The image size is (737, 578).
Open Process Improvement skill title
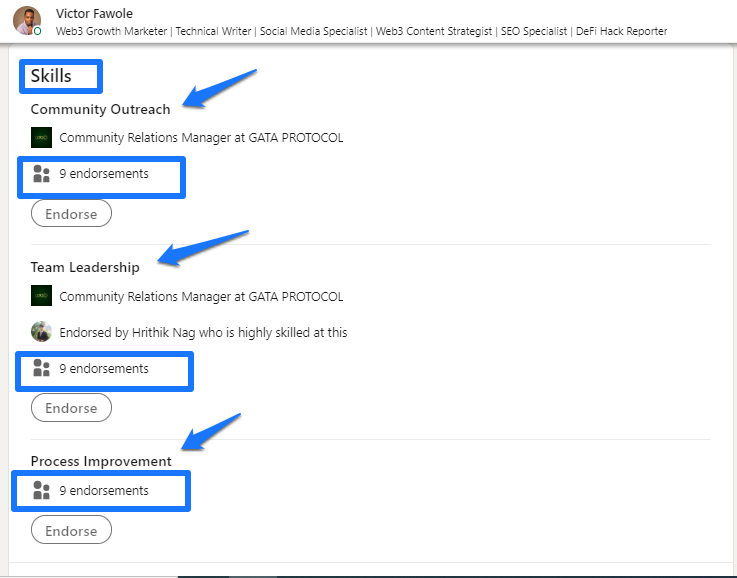[101, 461]
